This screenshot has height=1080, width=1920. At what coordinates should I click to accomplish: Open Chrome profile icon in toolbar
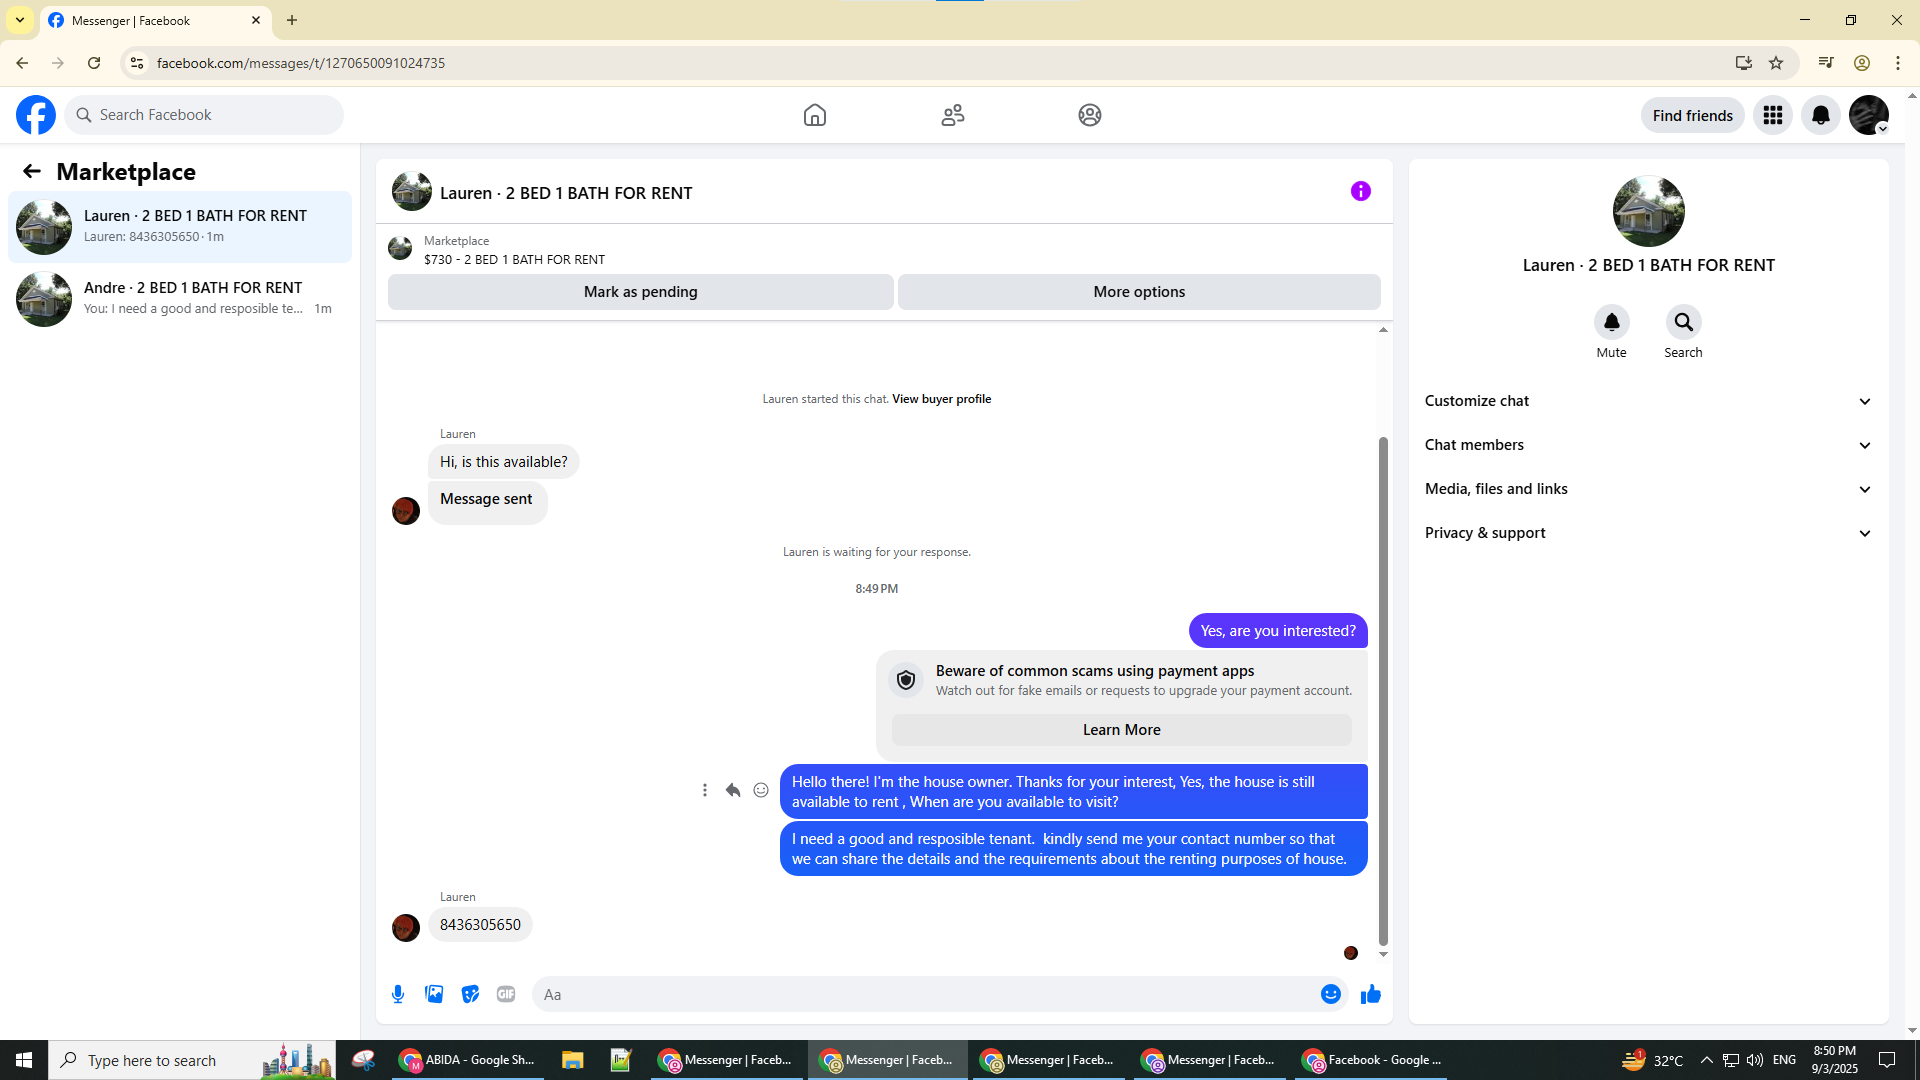(x=1862, y=63)
